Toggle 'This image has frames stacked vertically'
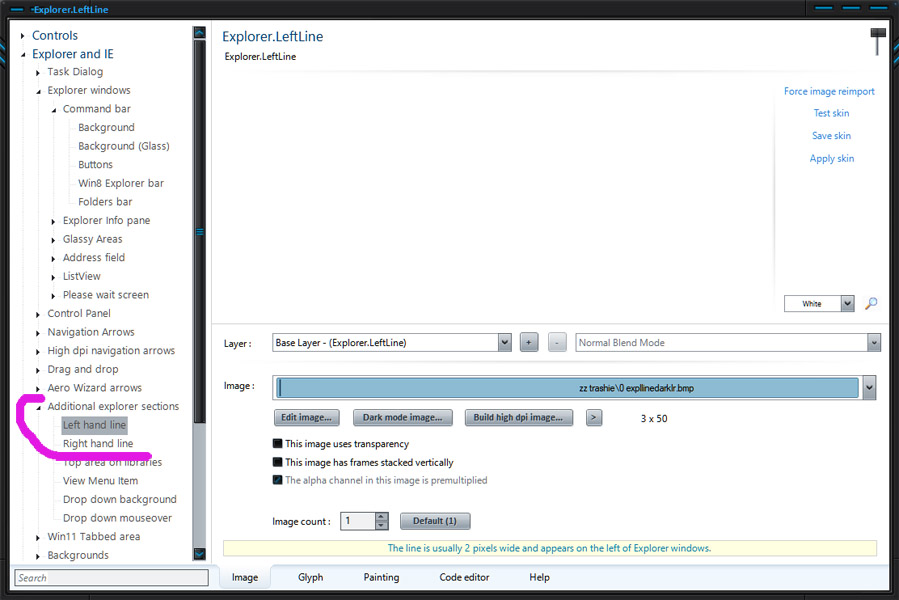 (278, 463)
